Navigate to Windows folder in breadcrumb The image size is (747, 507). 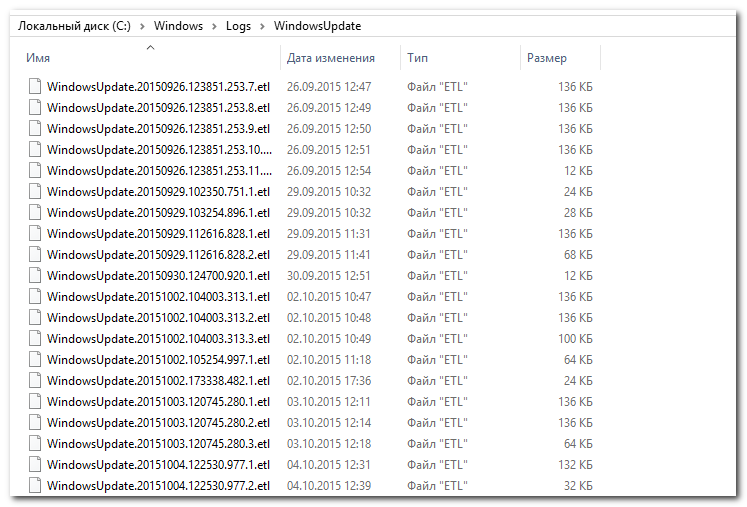point(178,26)
